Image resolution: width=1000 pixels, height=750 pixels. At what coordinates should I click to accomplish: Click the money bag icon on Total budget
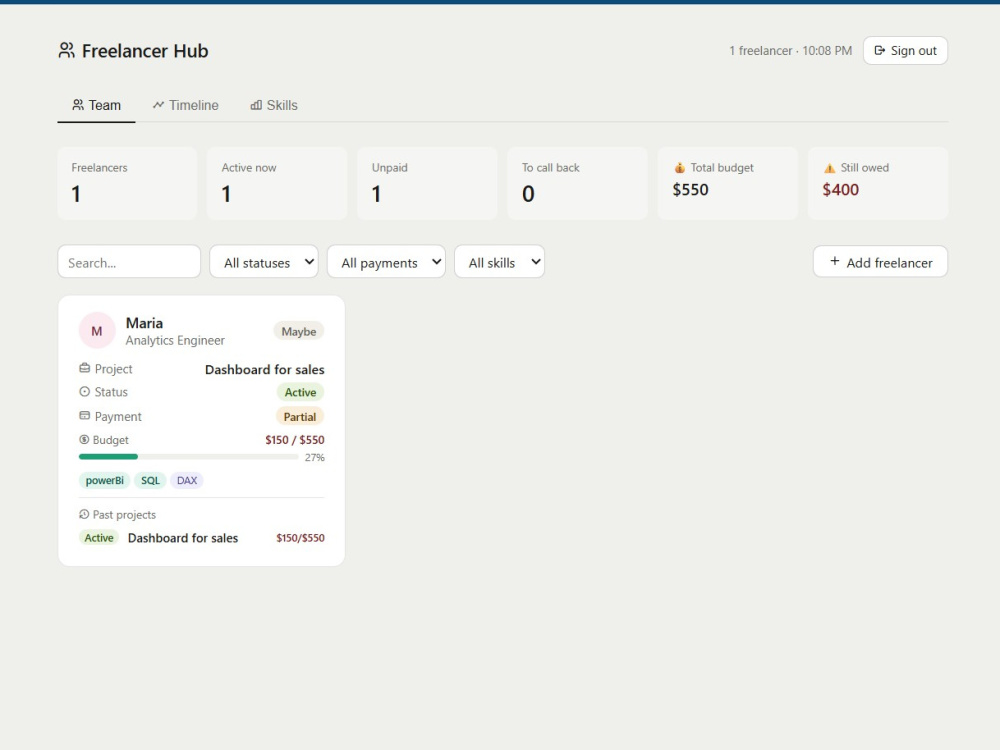pyautogui.click(x=680, y=168)
